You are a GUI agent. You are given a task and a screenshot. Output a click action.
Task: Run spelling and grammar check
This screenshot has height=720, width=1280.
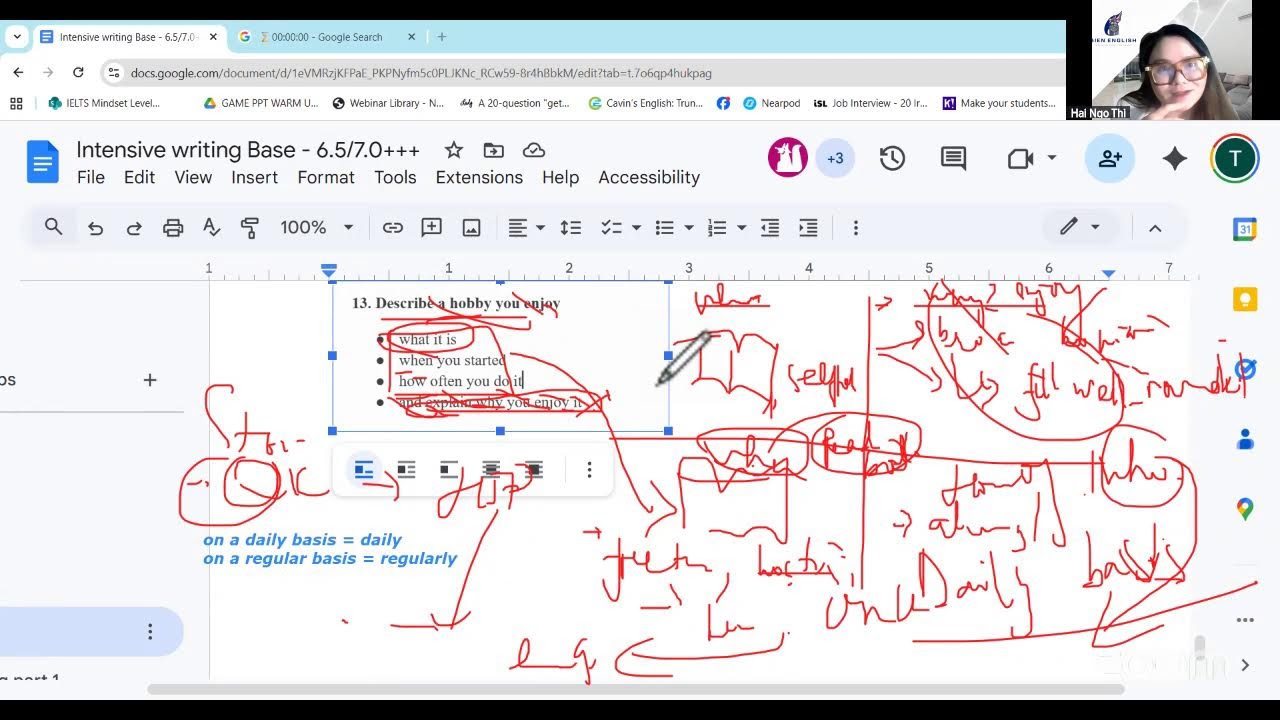pyautogui.click(x=211, y=228)
